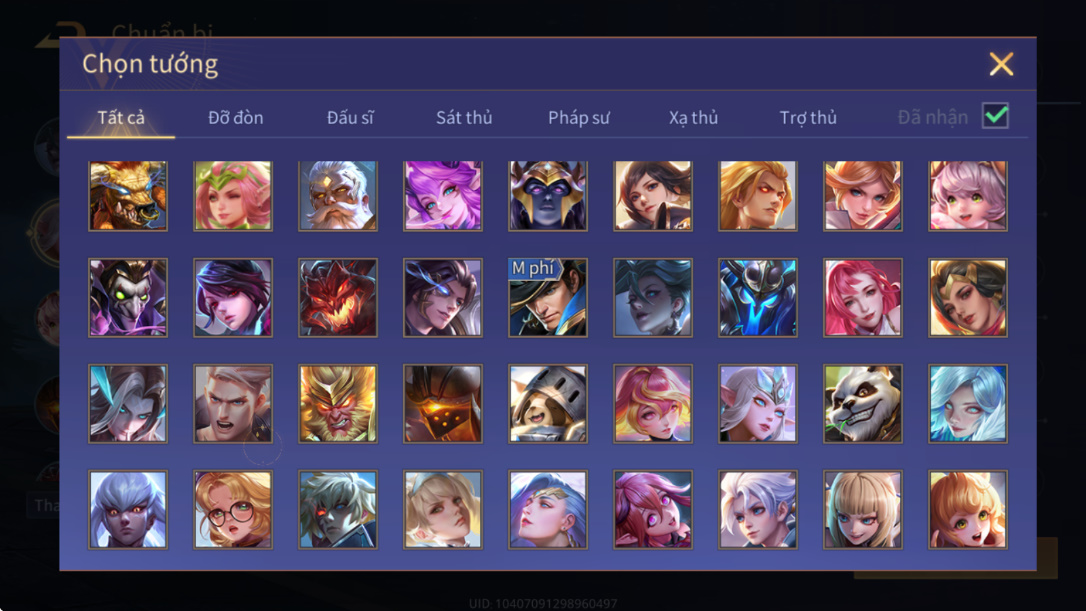Screen dimensions: 1086x611
Task: Choose the golden dragon beast hero
Action: 128,196
